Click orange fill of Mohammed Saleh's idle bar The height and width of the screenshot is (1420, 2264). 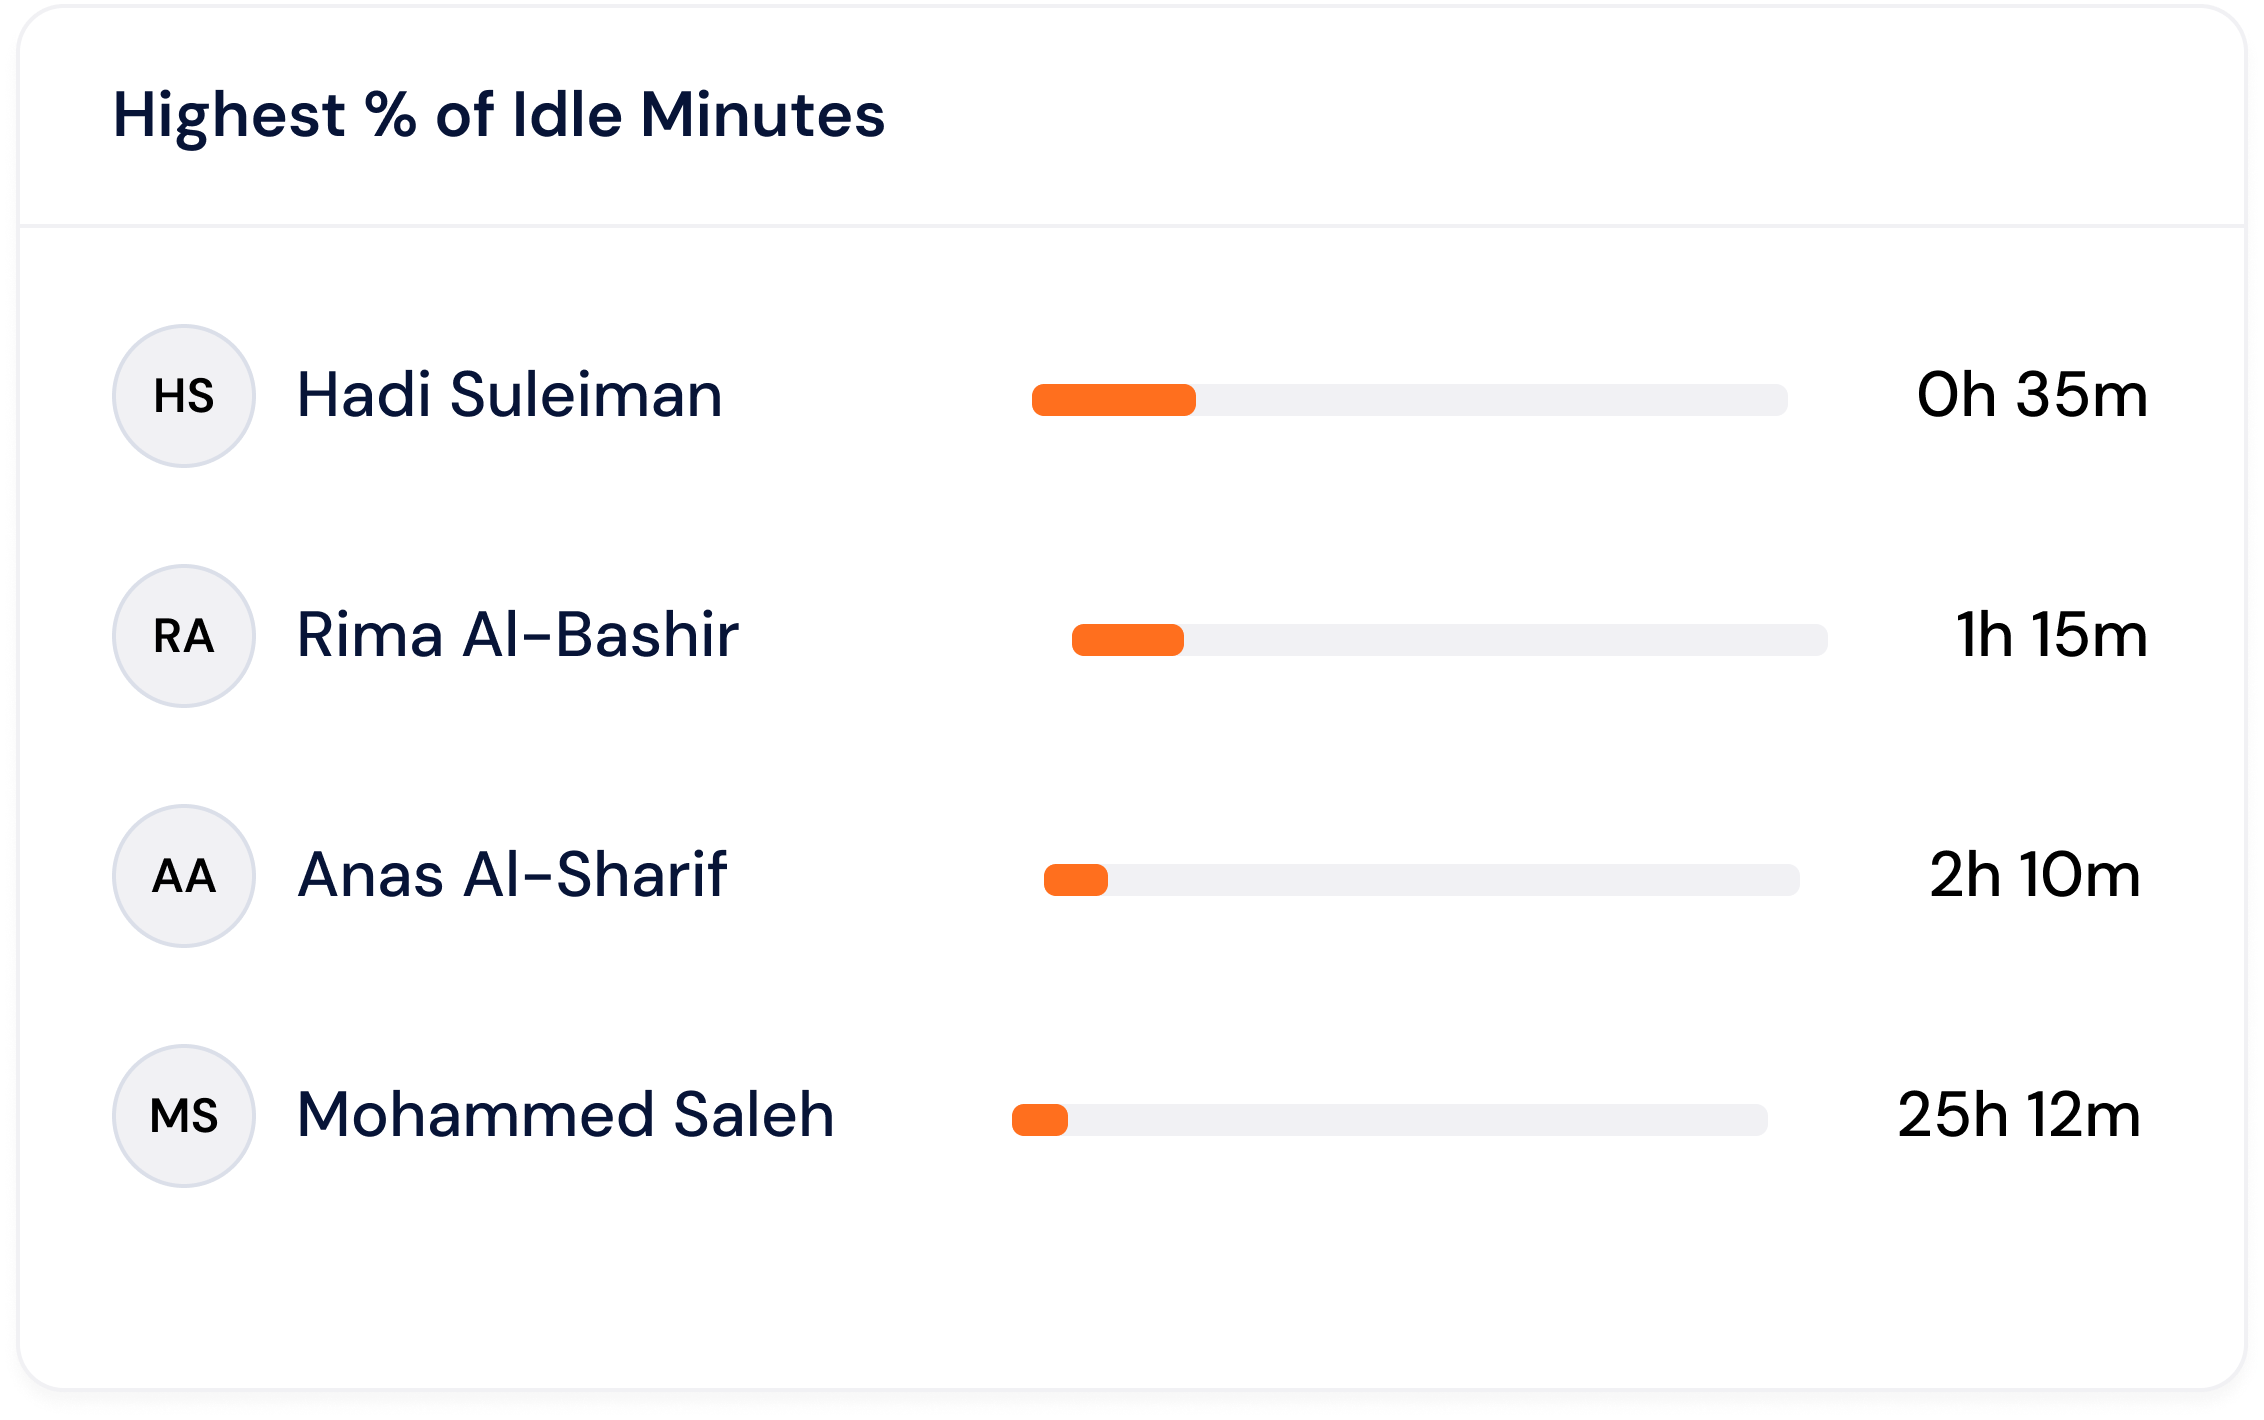point(1039,1120)
